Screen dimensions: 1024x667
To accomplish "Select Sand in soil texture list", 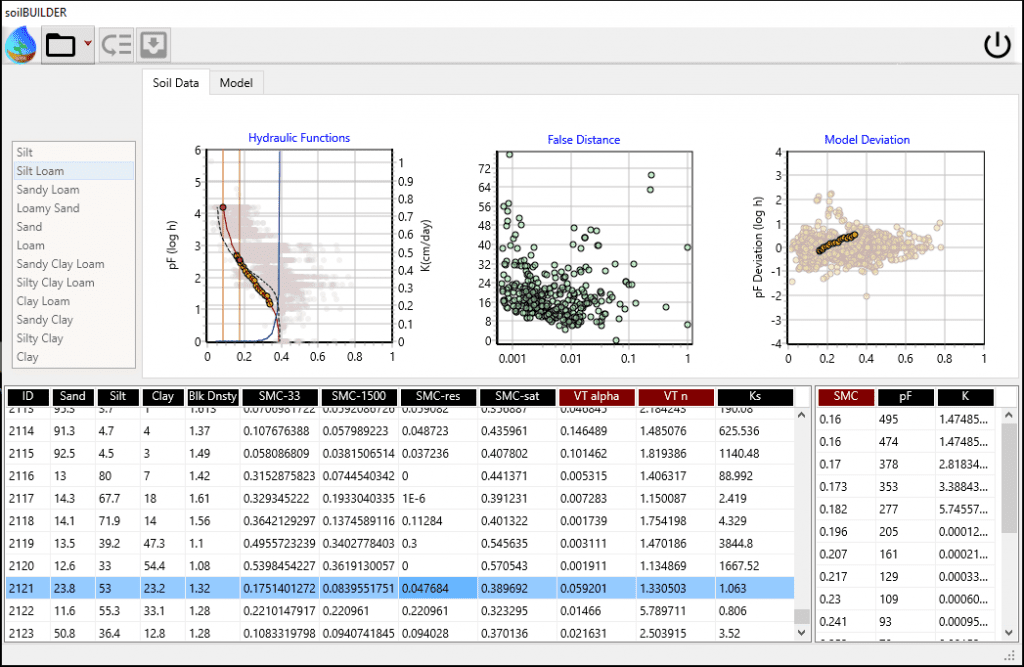I will point(73,227).
